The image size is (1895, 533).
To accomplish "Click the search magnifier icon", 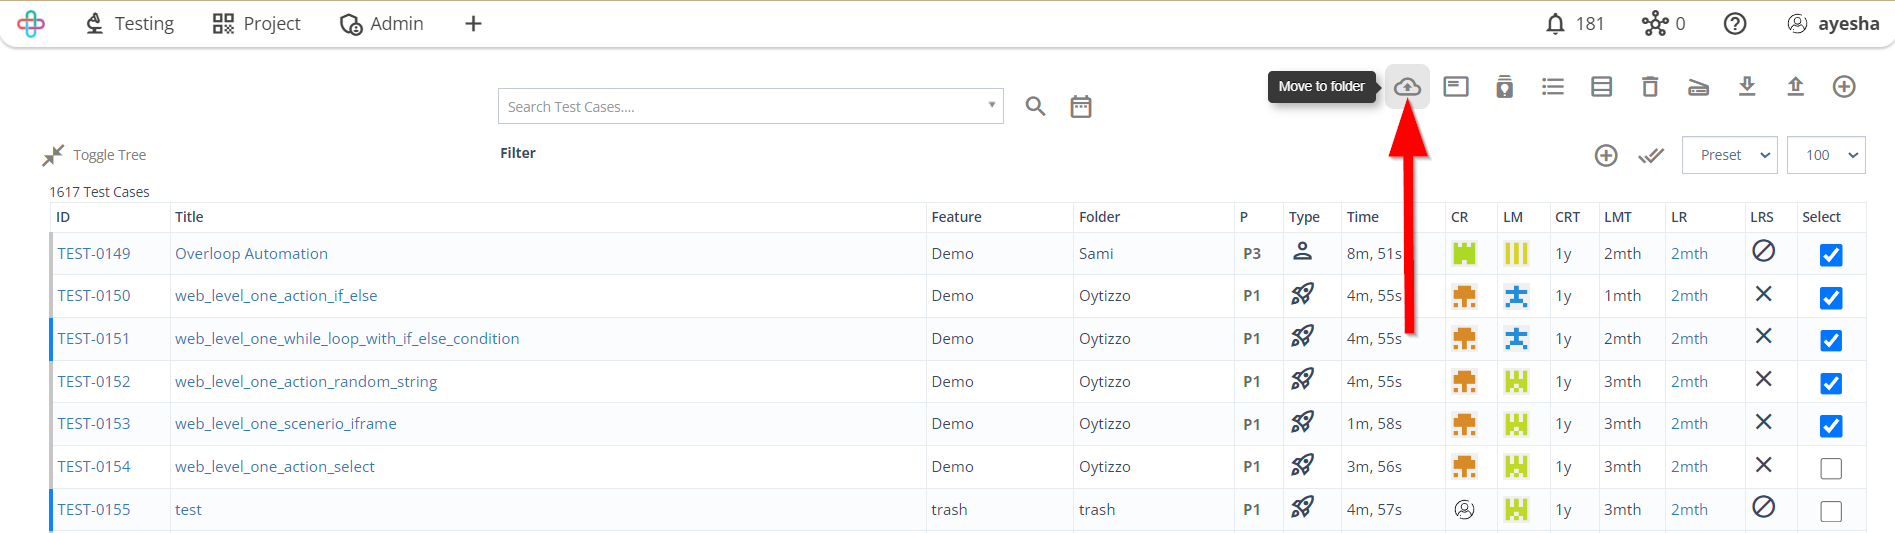I will pyautogui.click(x=1035, y=107).
